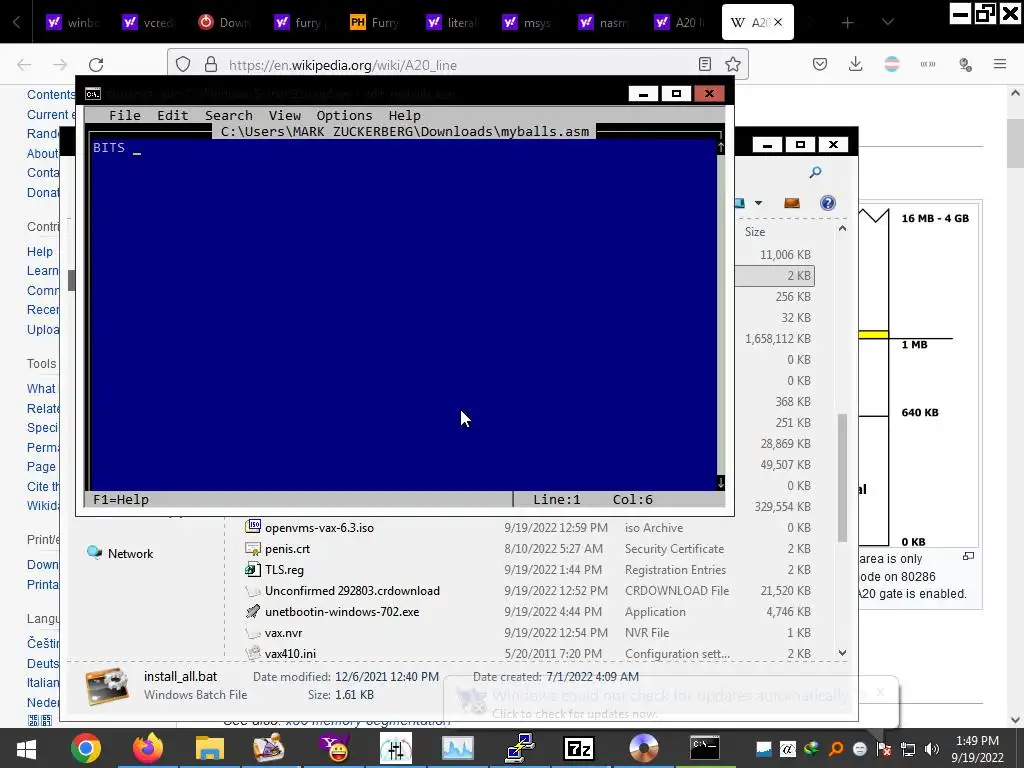Viewport: 1024px width, 768px height.
Task: Click the Help link in the Wikipedia sidebar
Action: (40, 251)
